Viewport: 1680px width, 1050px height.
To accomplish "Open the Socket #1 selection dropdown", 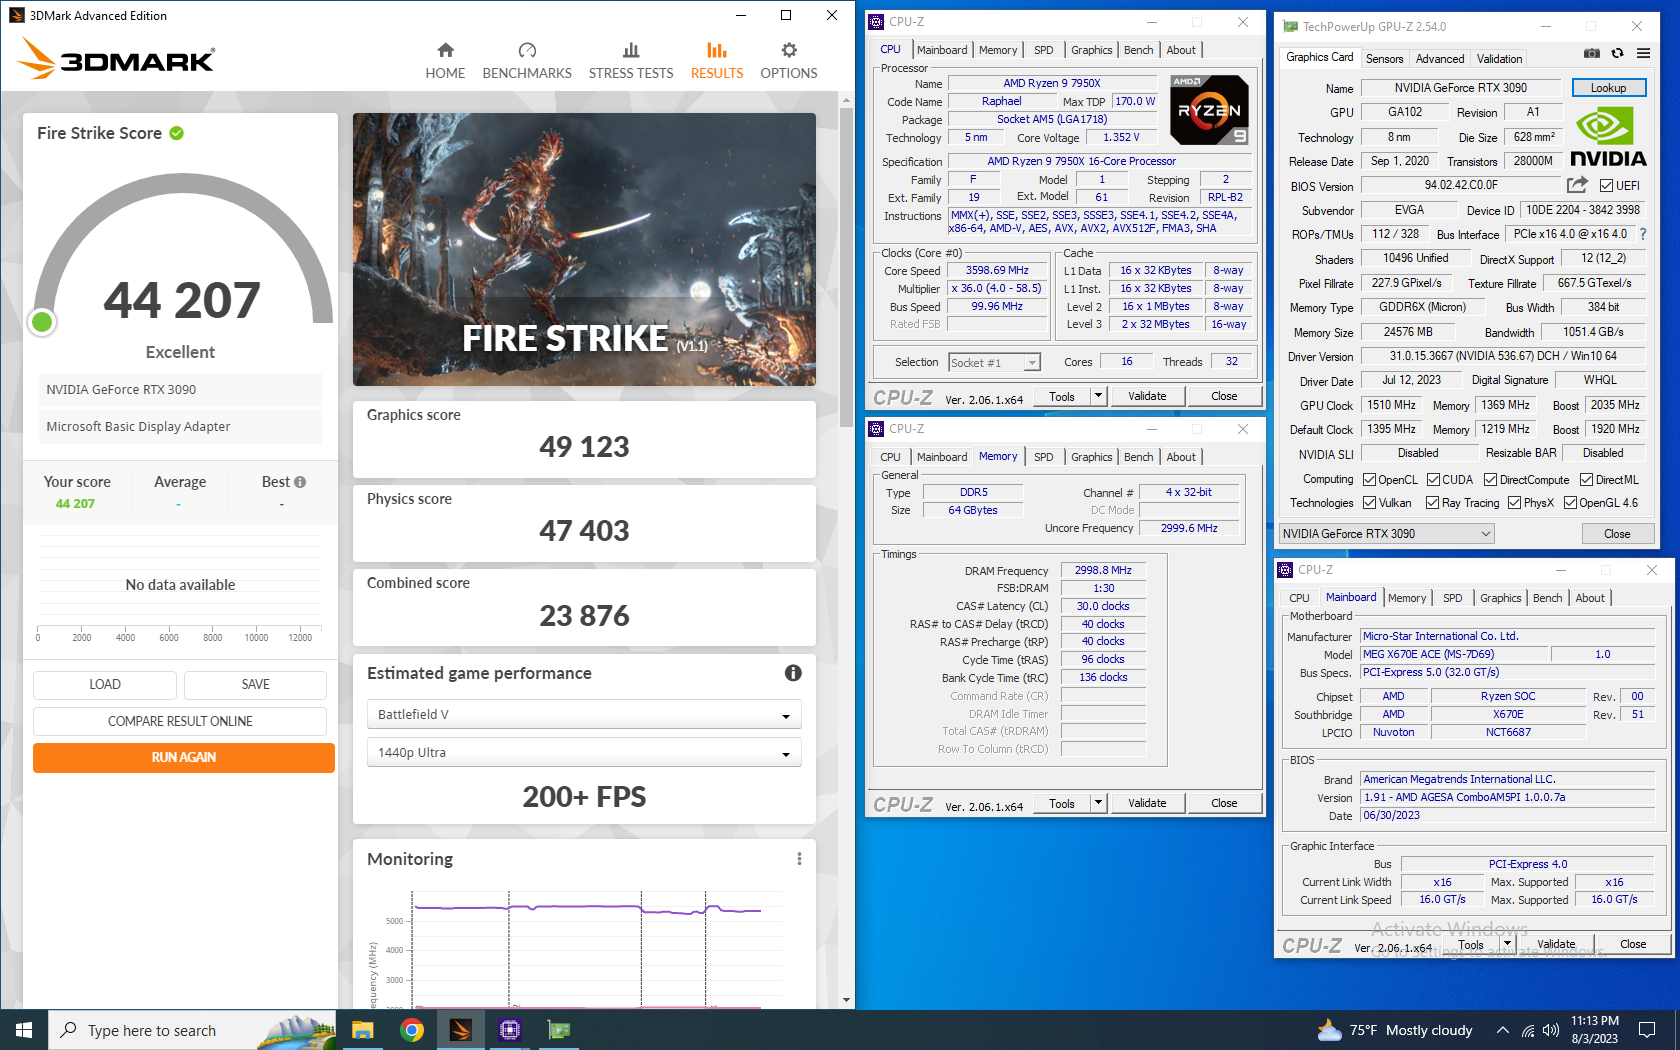I will (x=994, y=362).
